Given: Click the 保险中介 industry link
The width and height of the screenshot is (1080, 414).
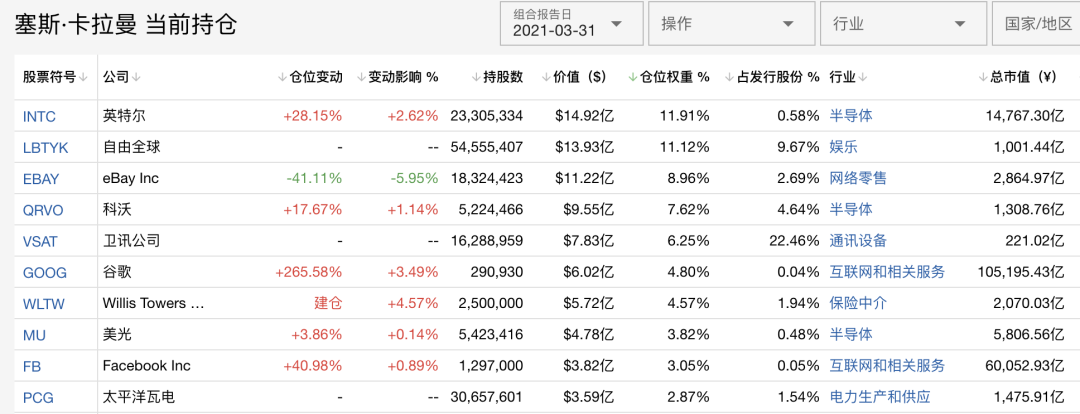Looking at the screenshot, I should tap(858, 303).
